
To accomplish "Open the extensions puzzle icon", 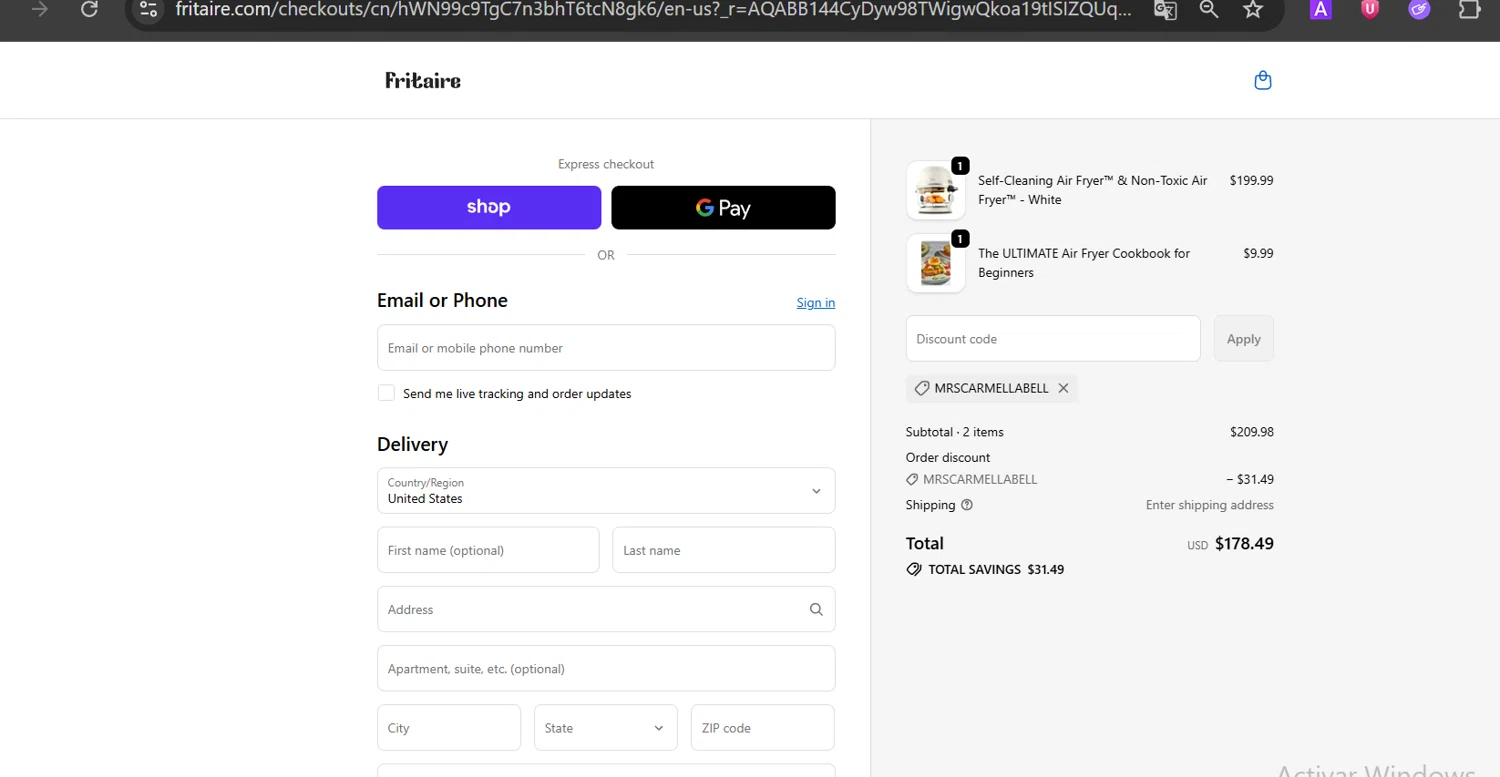I will click(1468, 9).
